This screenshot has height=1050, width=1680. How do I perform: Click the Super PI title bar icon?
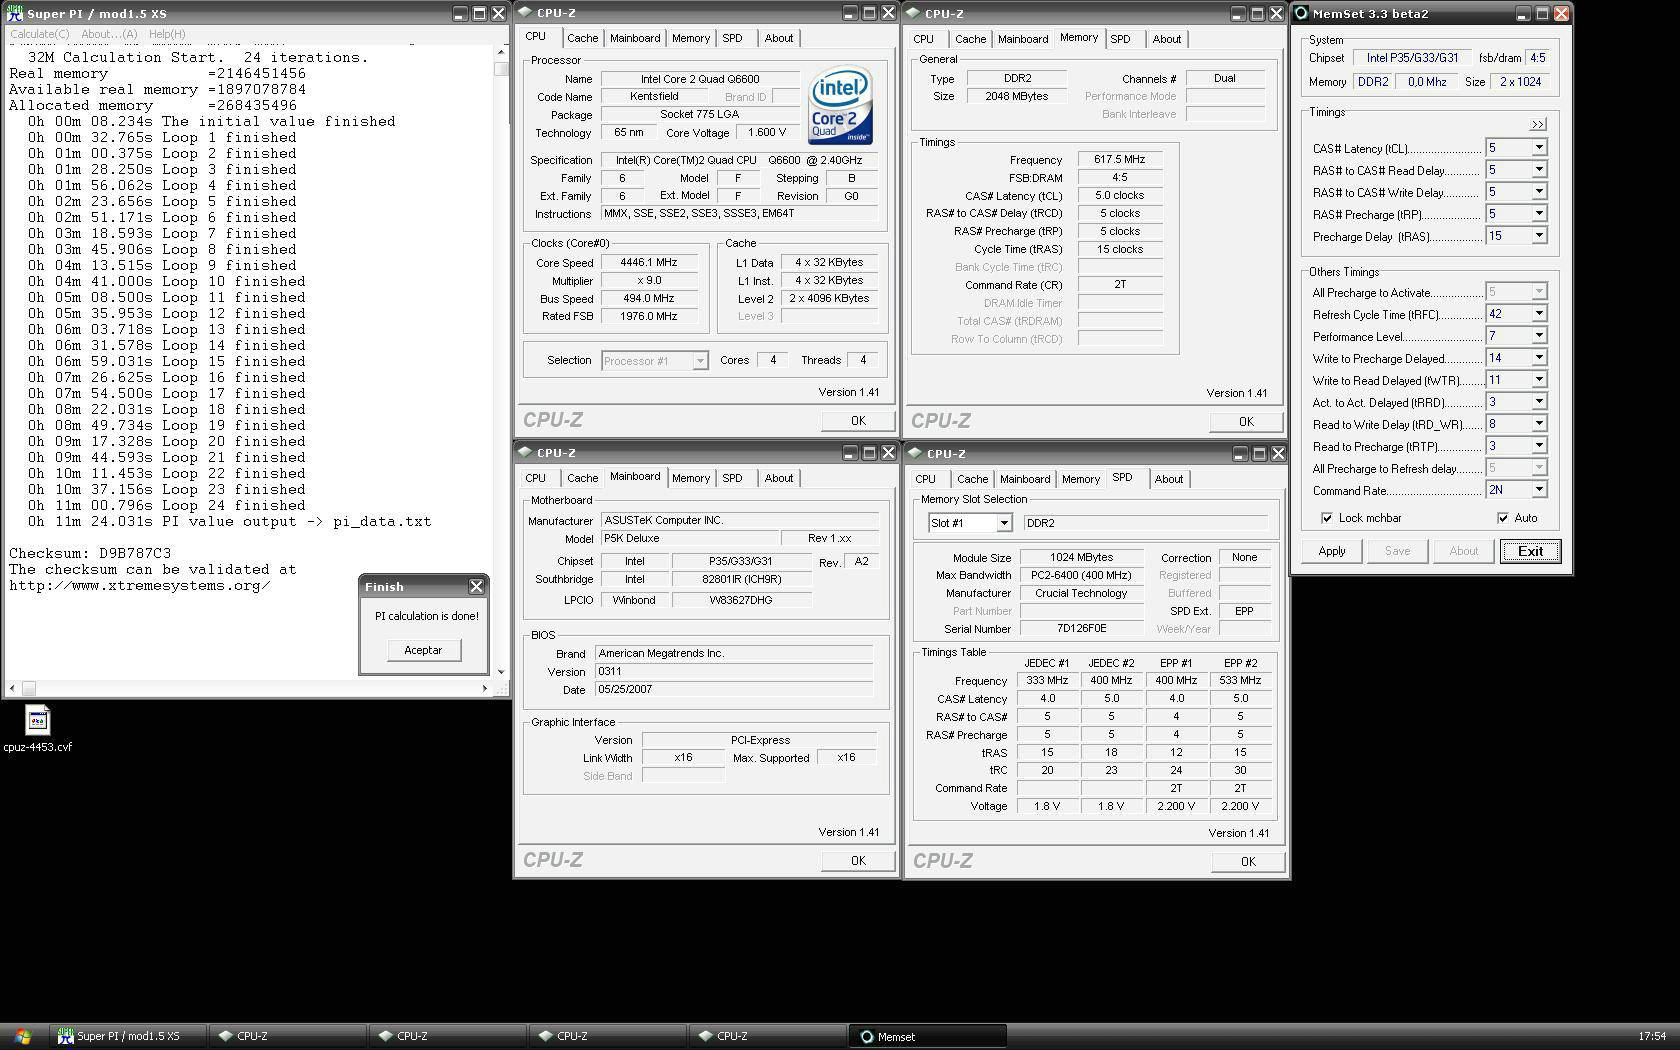point(14,14)
